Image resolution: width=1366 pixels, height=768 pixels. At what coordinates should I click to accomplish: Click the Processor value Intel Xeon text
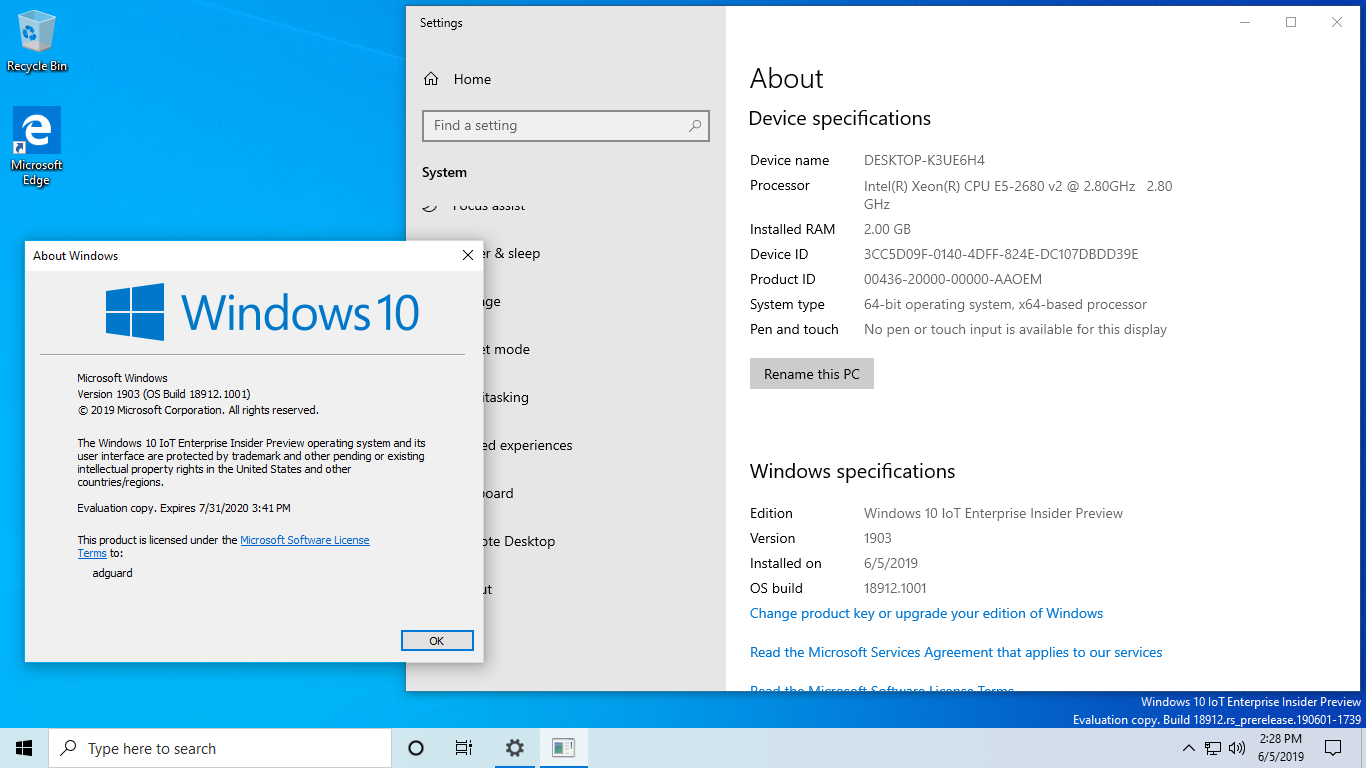(1018, 194)
